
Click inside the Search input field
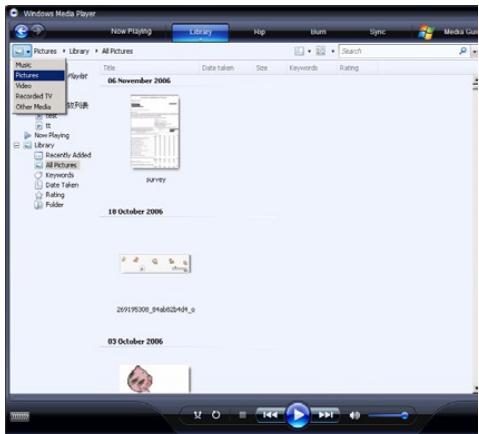pos(398,51)
